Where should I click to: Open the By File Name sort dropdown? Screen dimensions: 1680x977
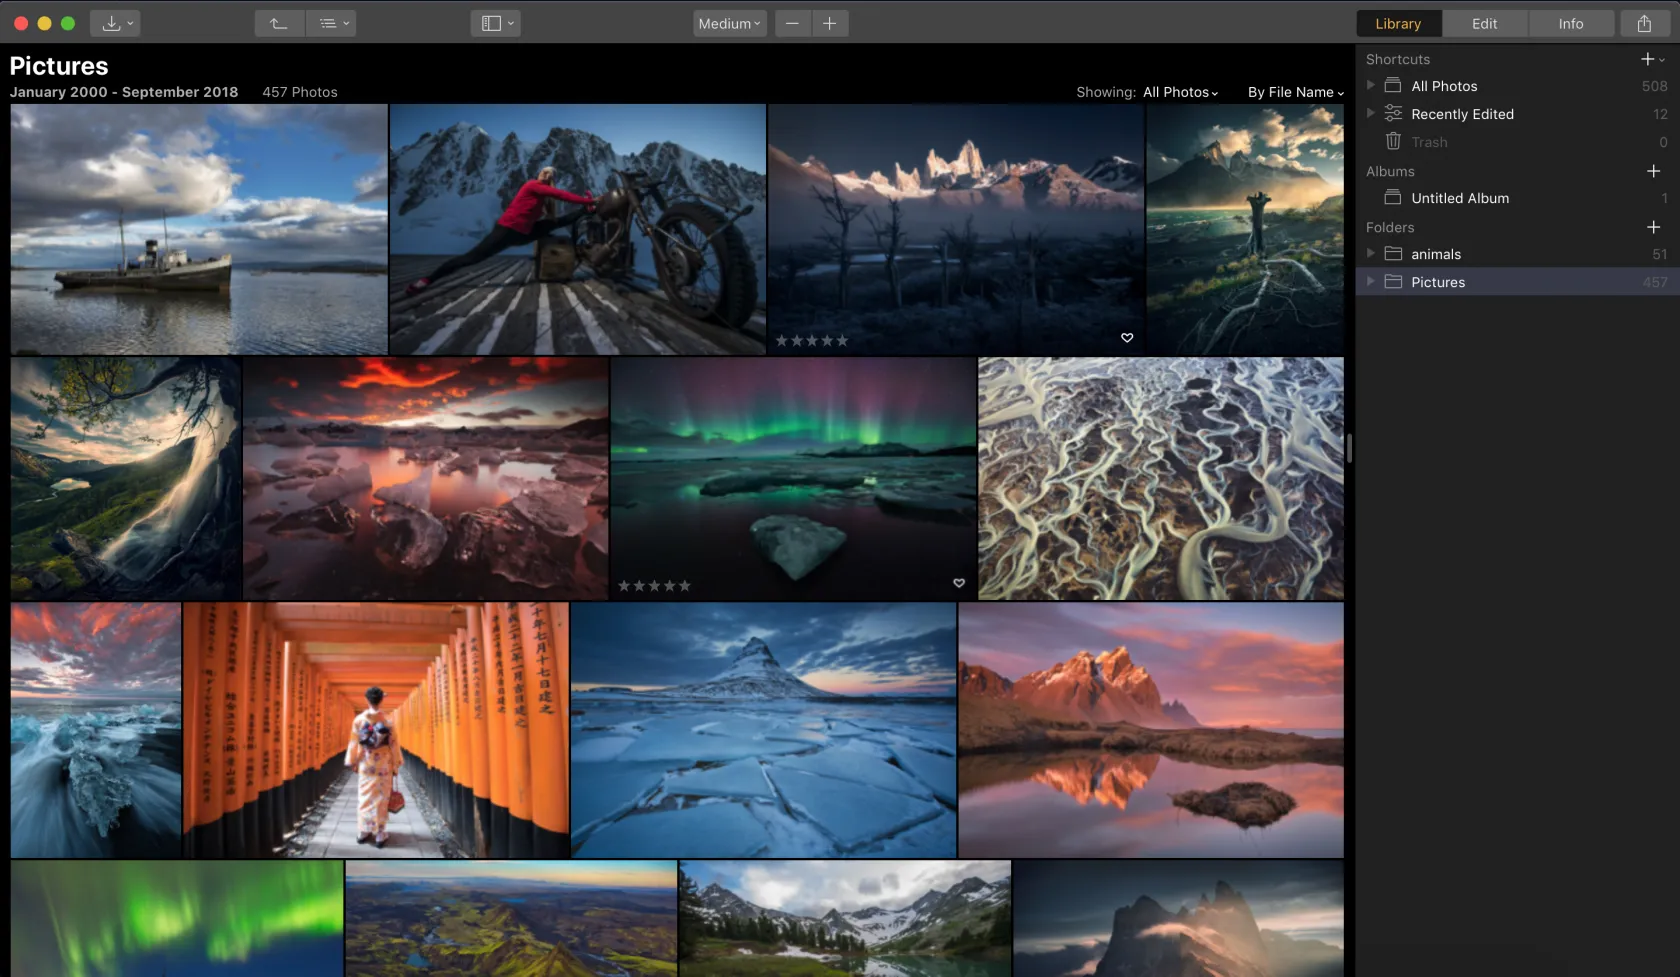(1295, 92)
